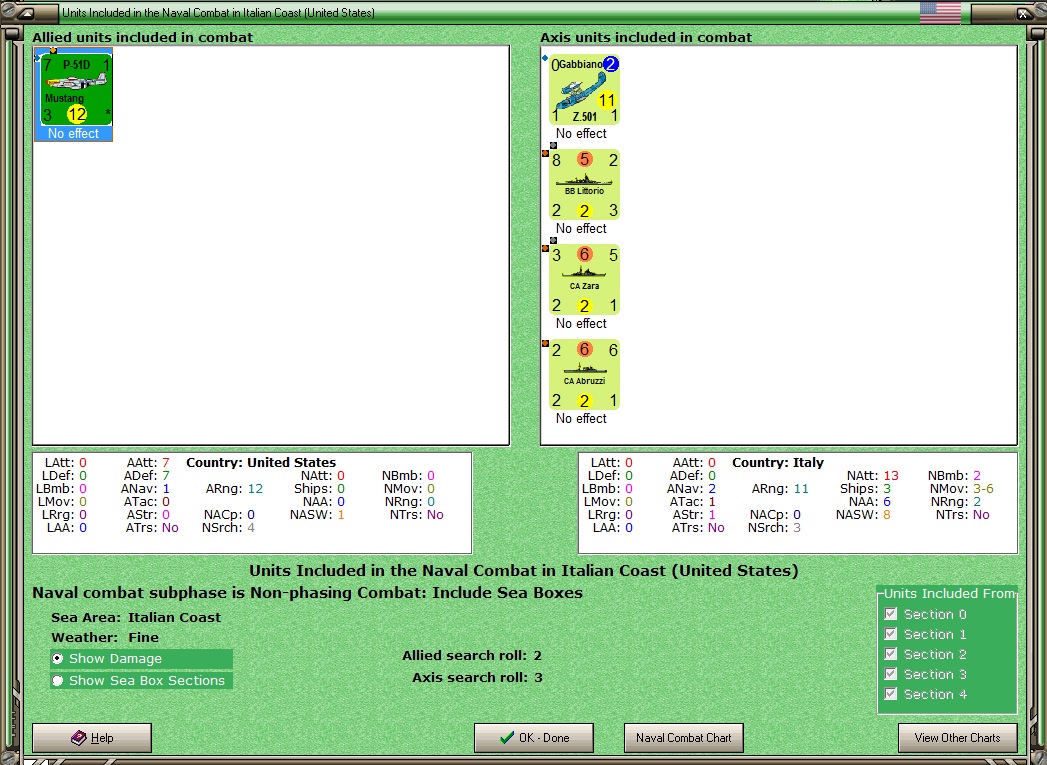This screenshot has width=1047, height=765.
Task: Click the 'Country: United States' label
Action: point(261,463)
